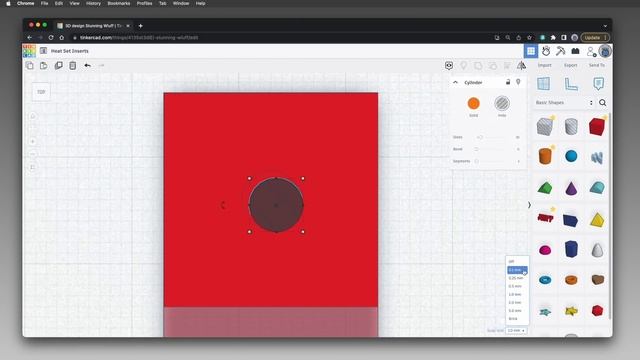The width and height of the screenshot is (640, 360).
Task: Select 0.25 mm snap option
Action: pos(516,278)
